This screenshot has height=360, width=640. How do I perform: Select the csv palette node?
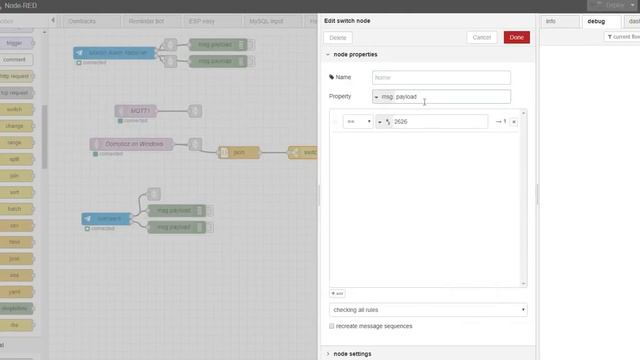16,225
